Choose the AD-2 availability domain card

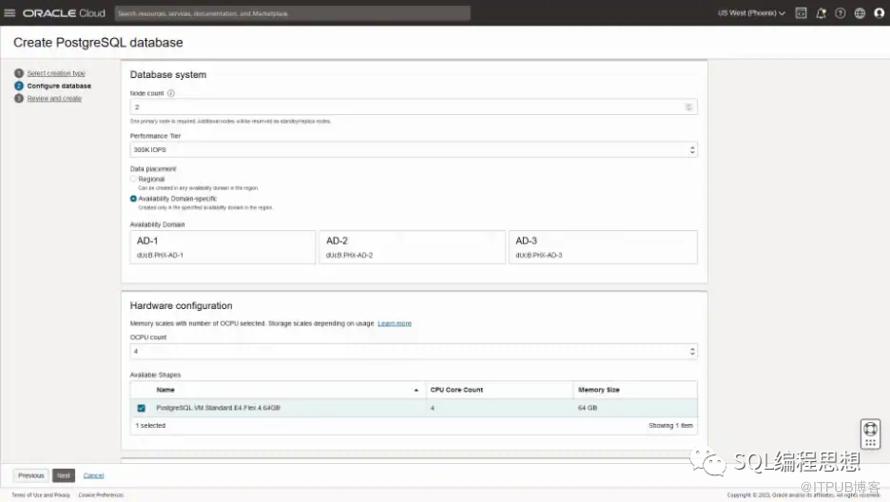coord(412,247)
